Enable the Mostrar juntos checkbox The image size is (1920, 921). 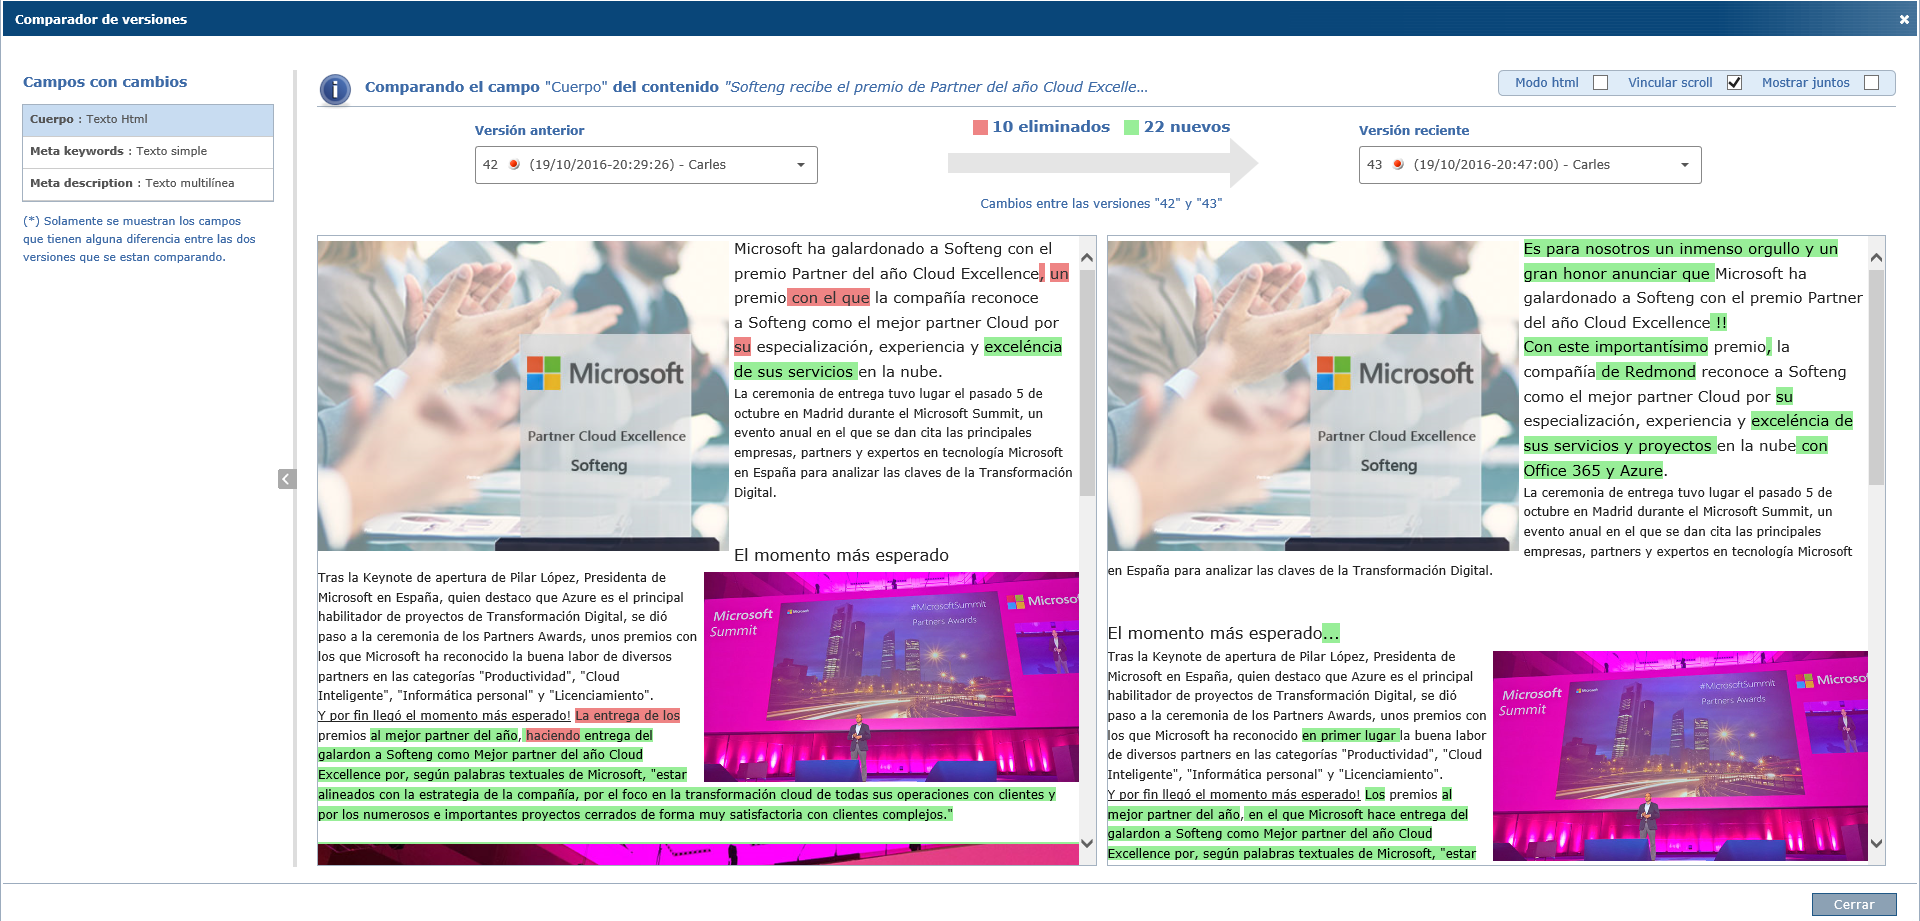click(x=1871, y=83)
